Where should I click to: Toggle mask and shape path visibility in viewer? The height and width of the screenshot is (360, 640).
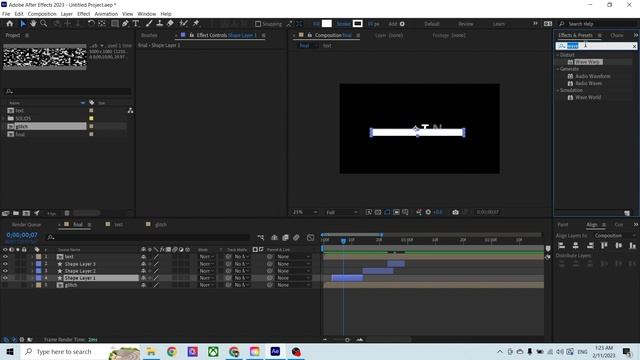pyautogui.click(x=387, y=212)
